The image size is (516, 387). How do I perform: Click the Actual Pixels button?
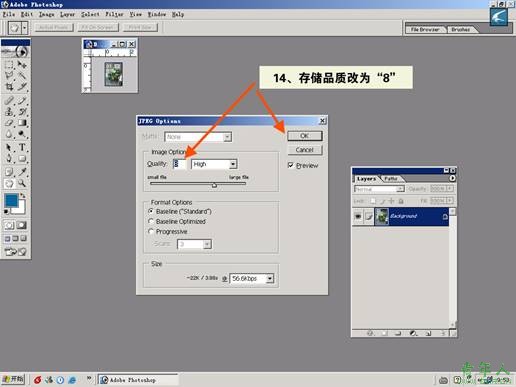coord(54,27)
